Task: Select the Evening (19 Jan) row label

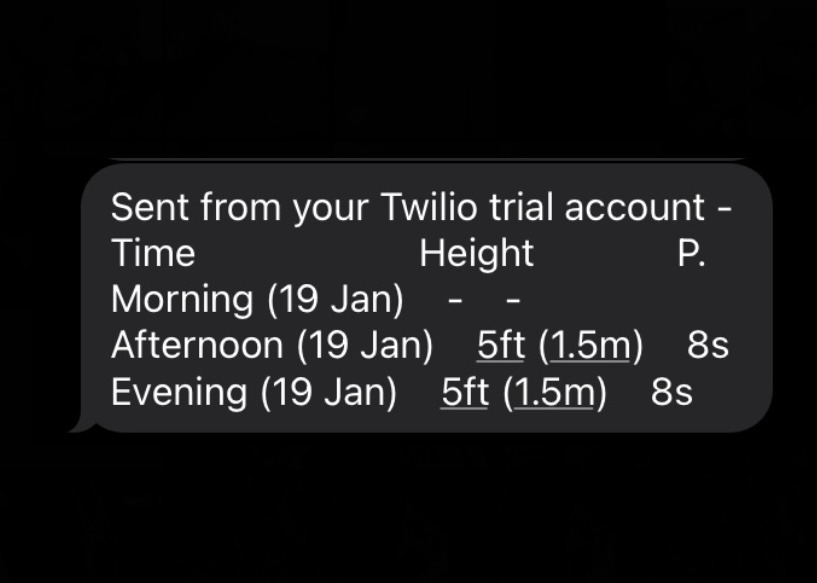Action: [254, 392]
